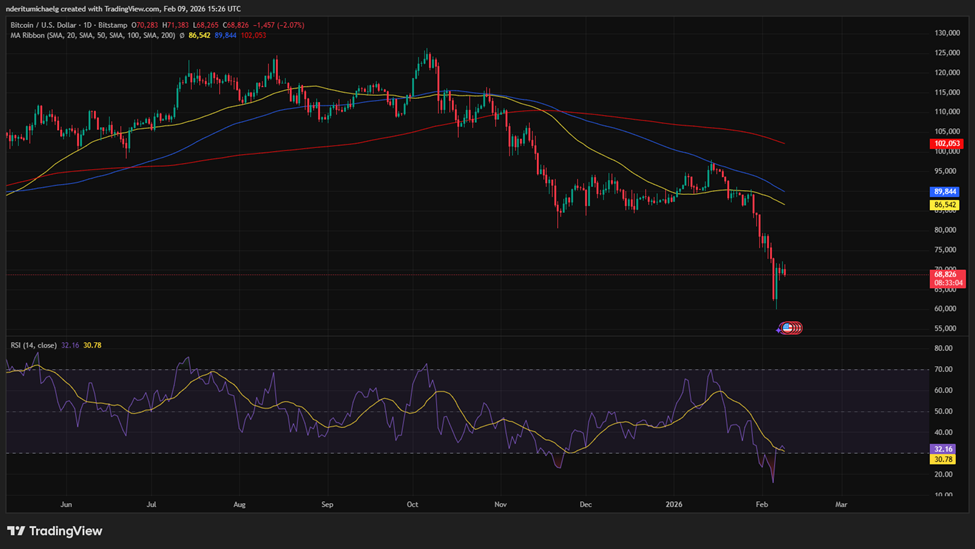Viewport: 975px width, 549px height.
Task: Click the TradingView logo at bottom left
Action: pyautogui.click(x=55, y=531)
